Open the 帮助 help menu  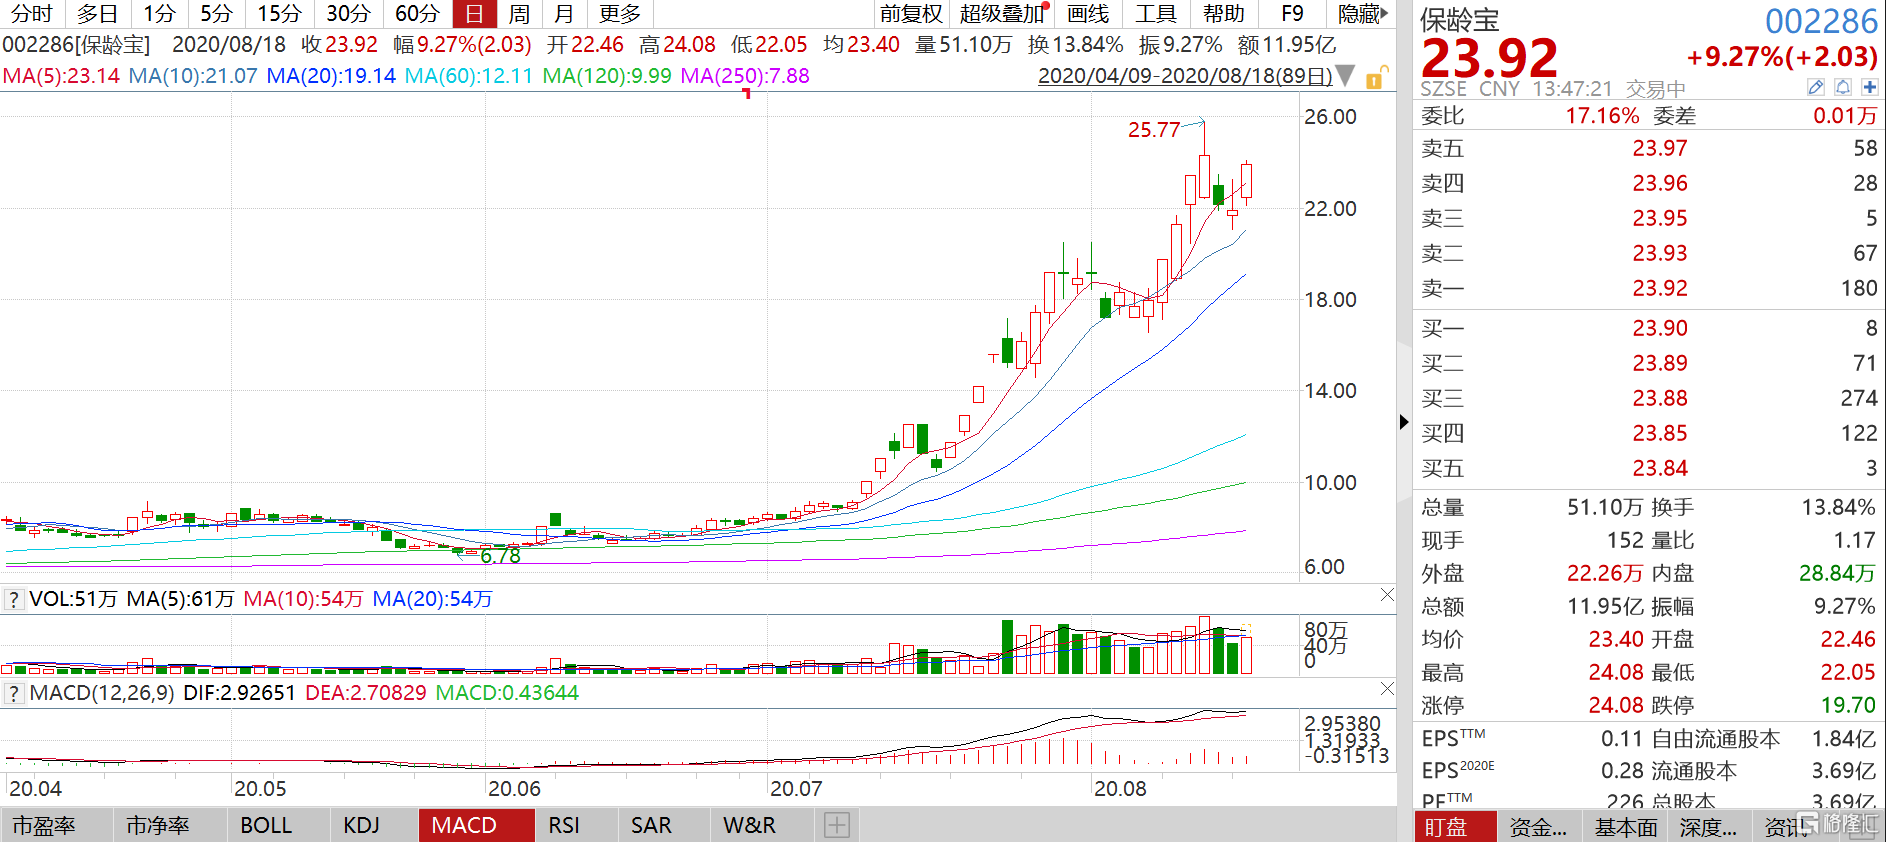click(1224, 14)
